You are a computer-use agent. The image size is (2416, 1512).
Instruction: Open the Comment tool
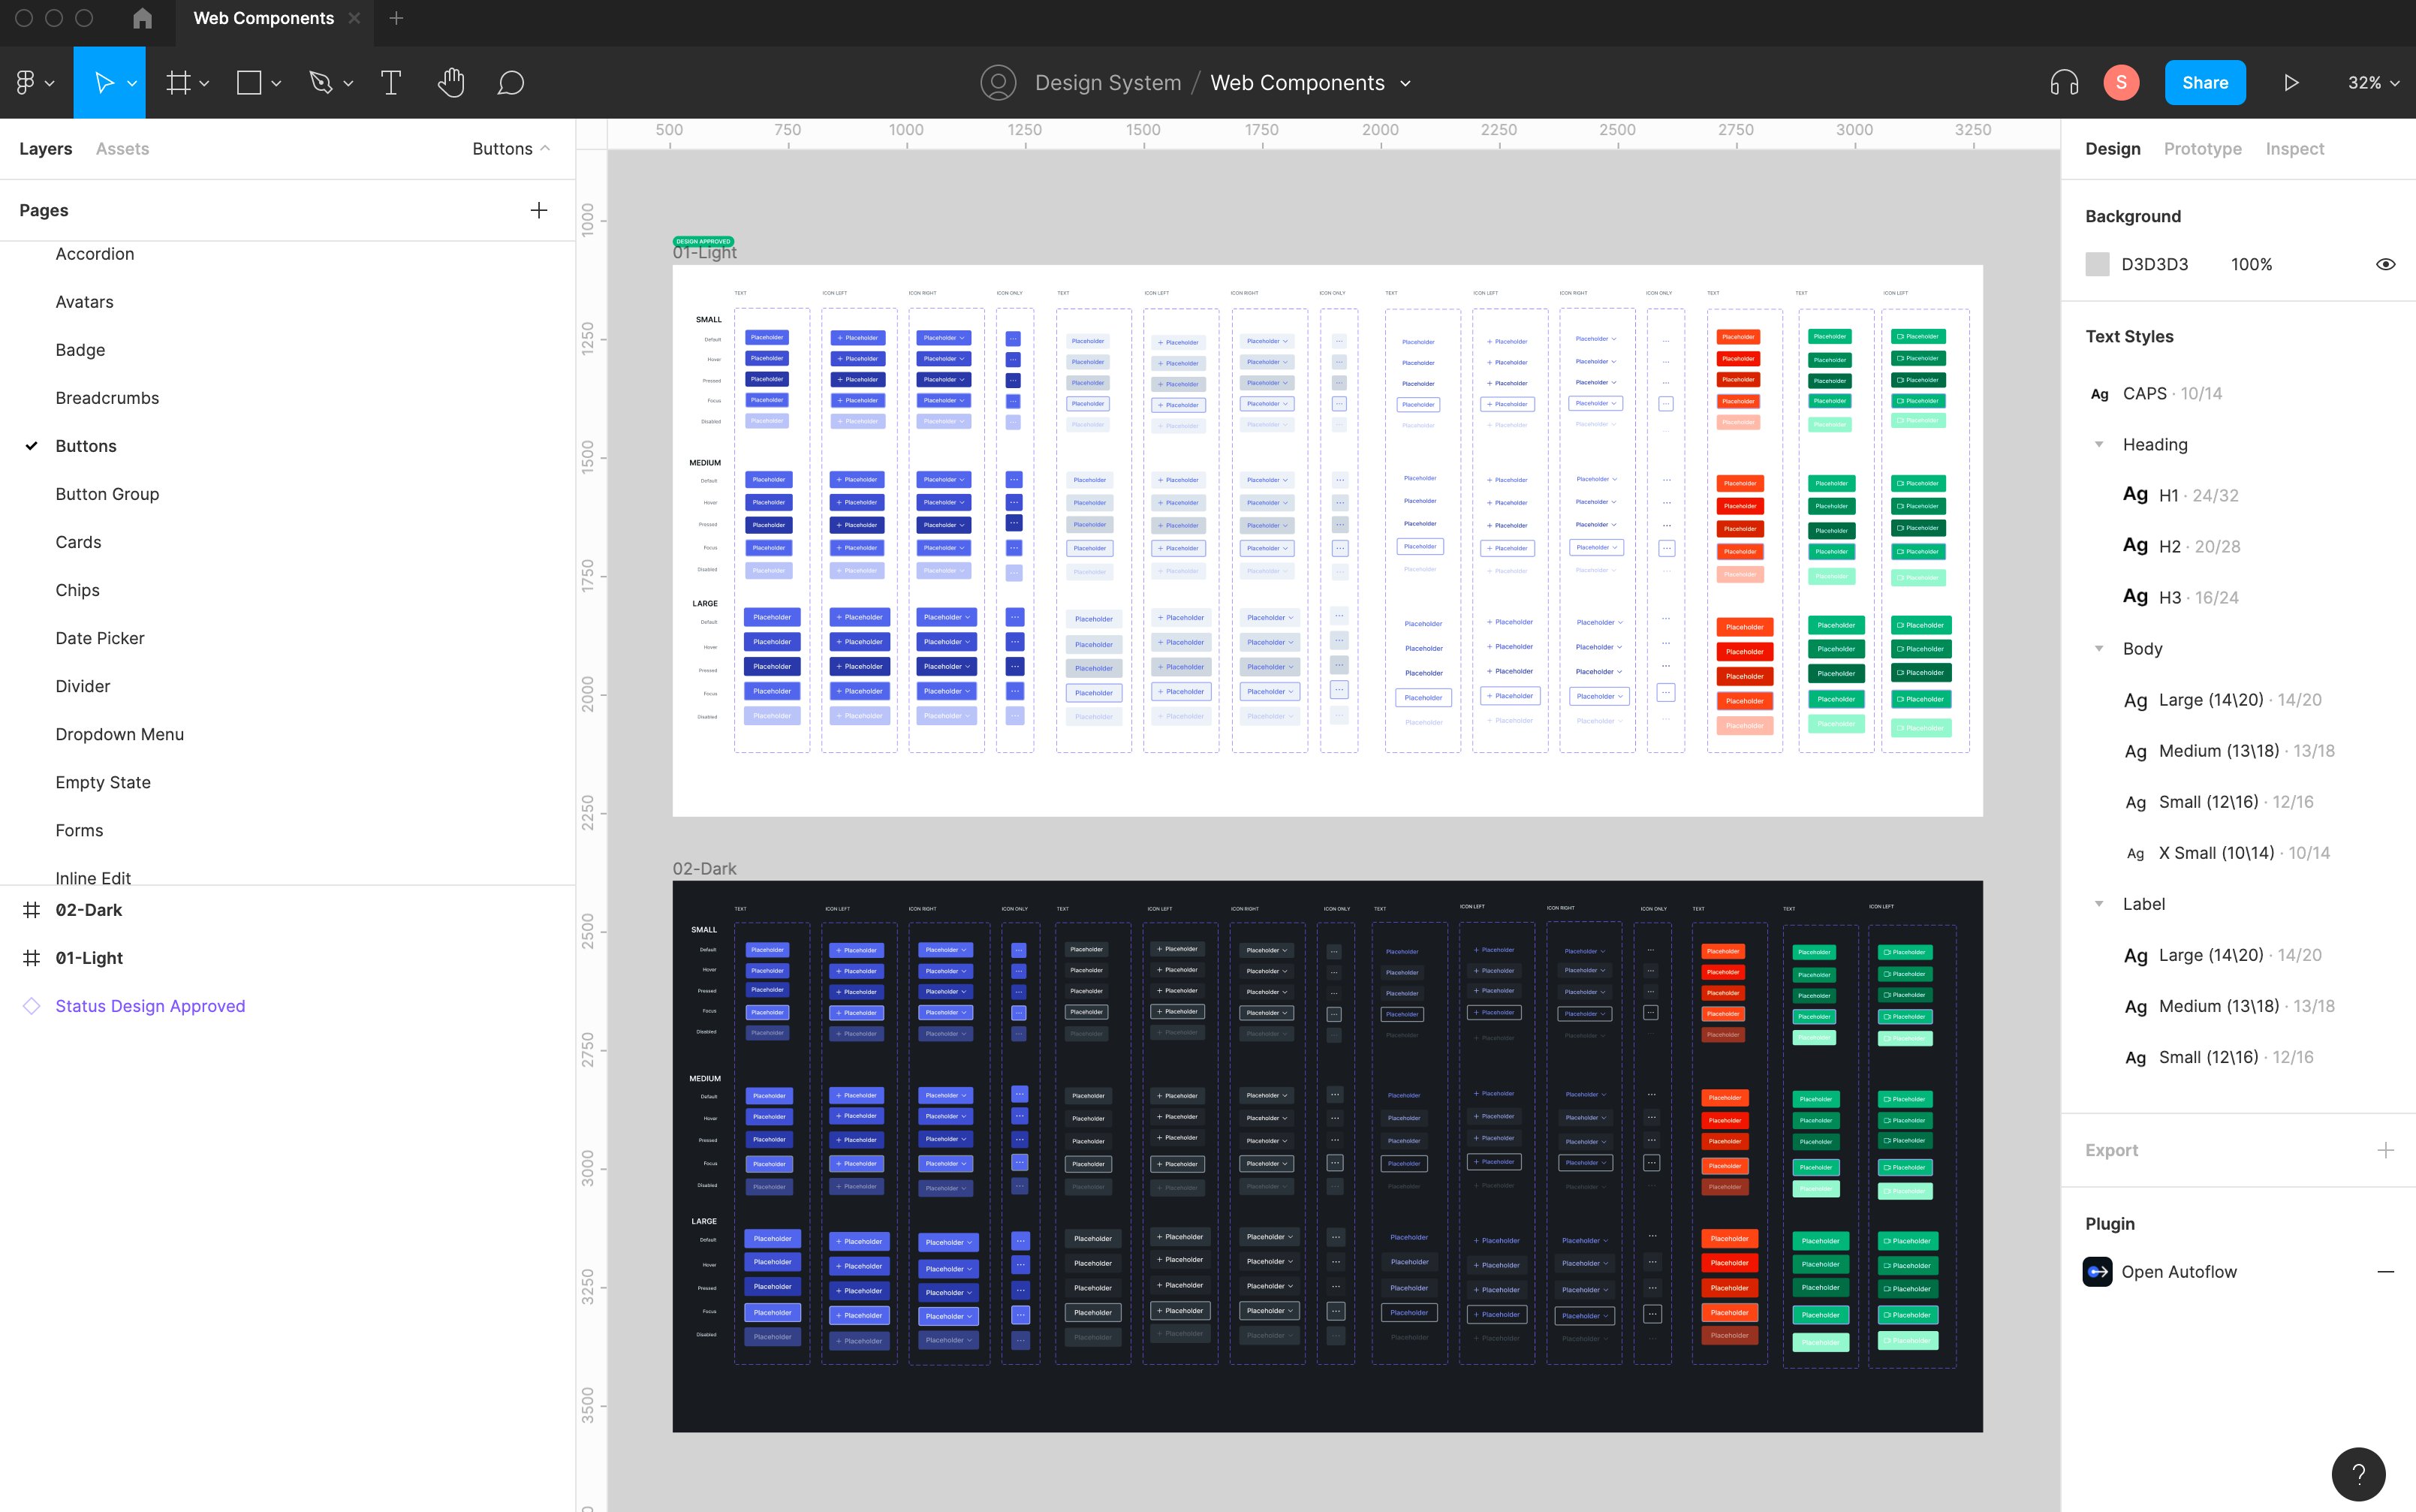(511, 82)
